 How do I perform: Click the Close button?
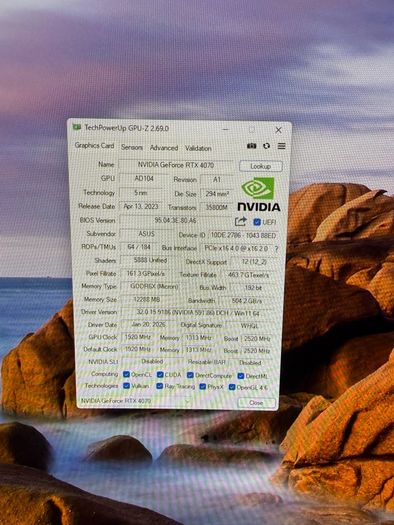(256, 403)
